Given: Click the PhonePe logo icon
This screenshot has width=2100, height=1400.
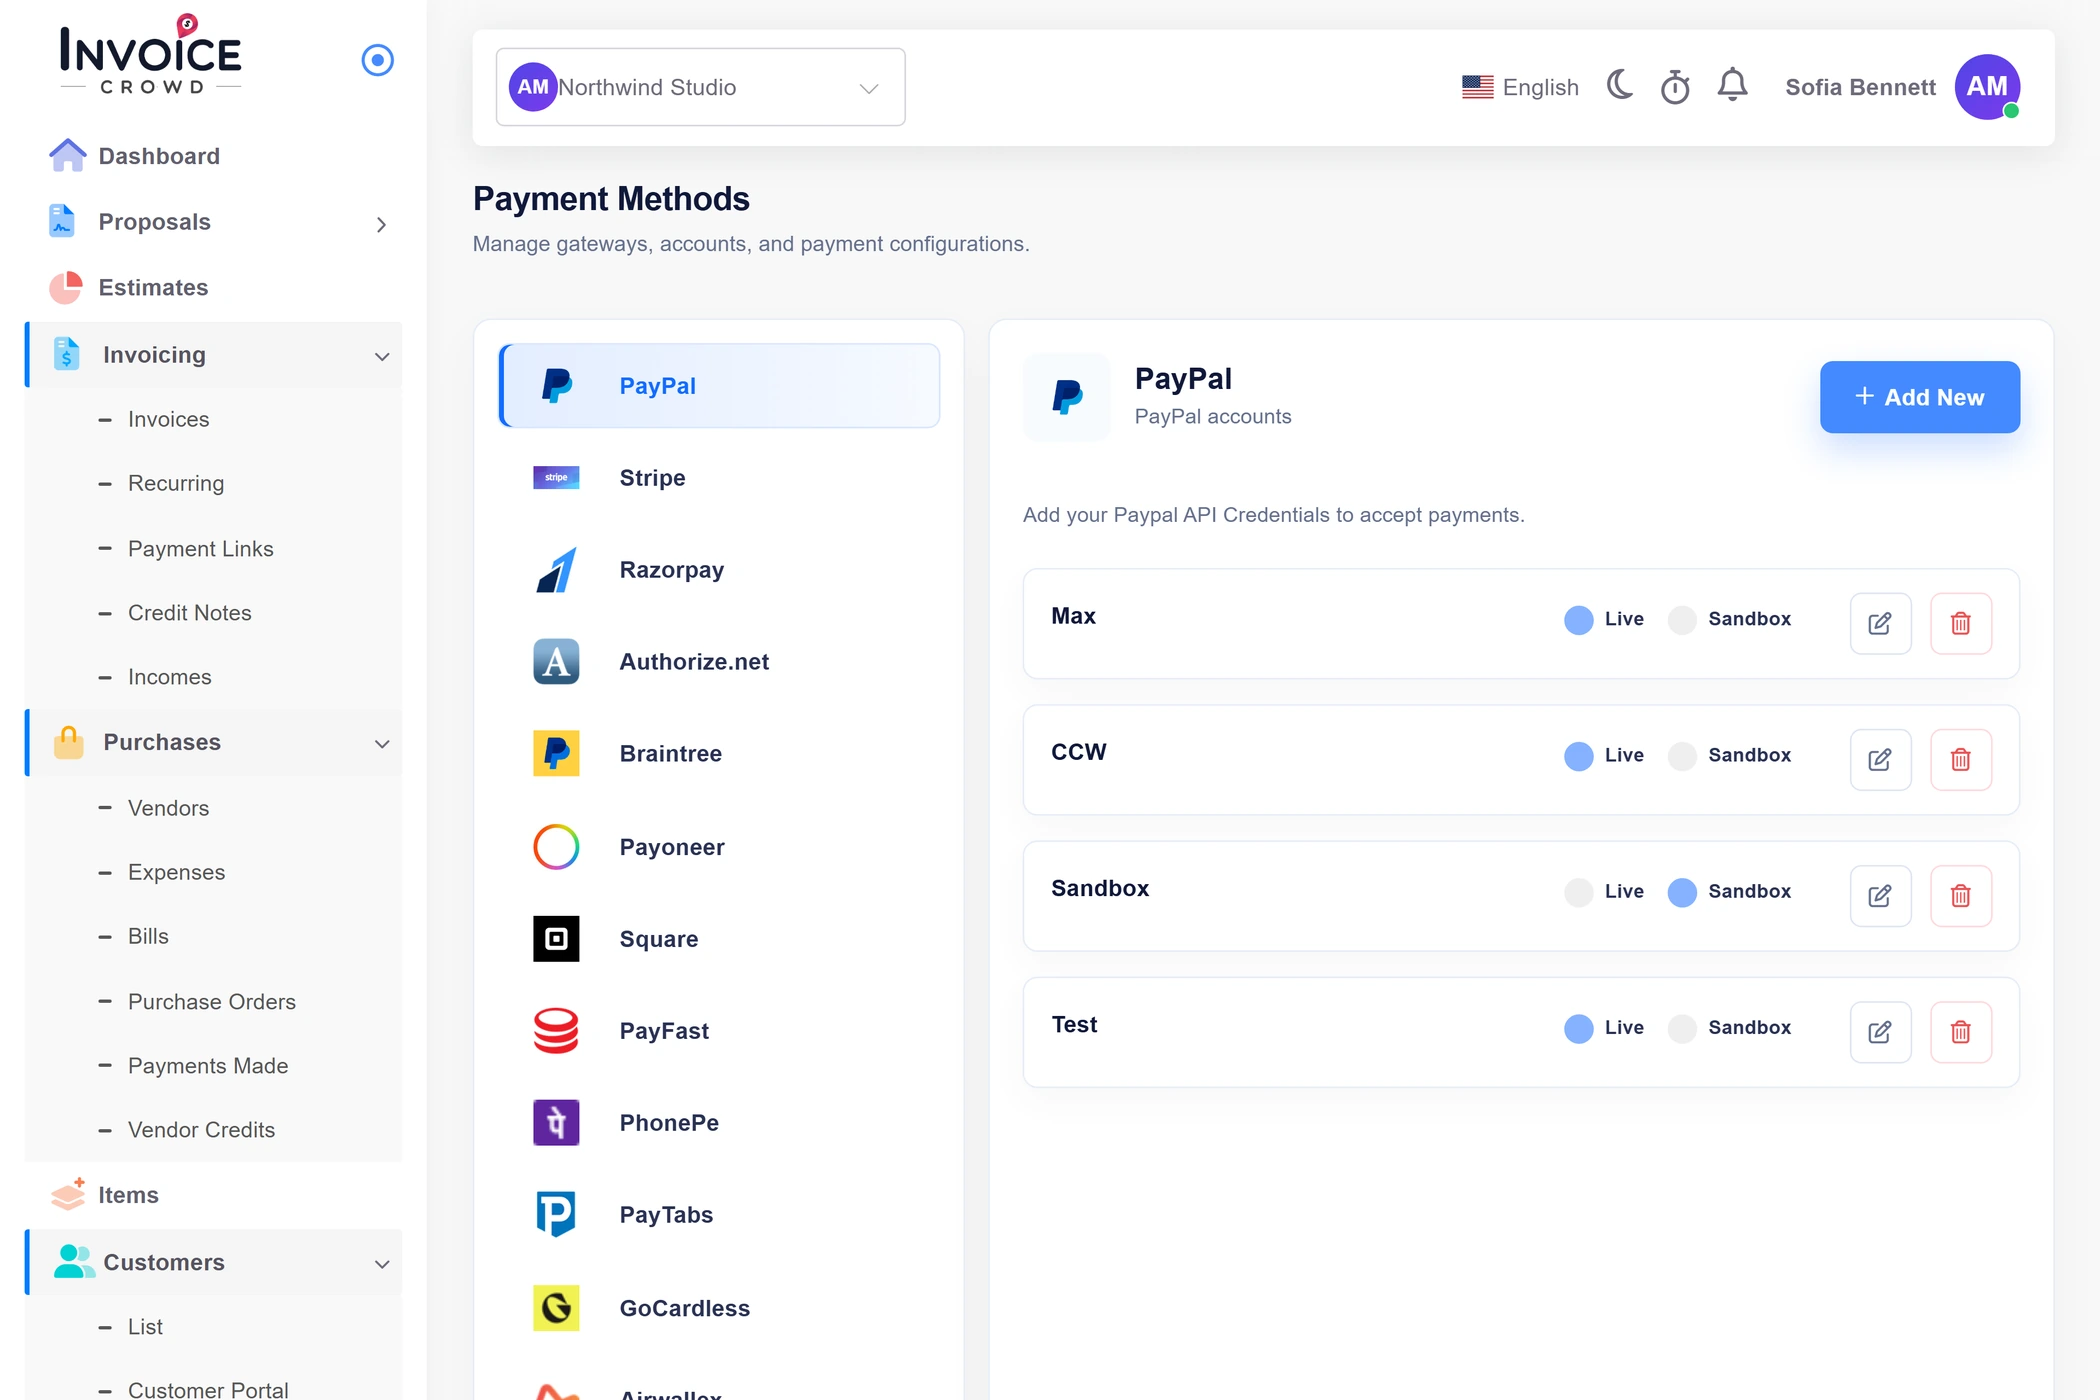Looking at the screenshot, I should point(556,1122).
